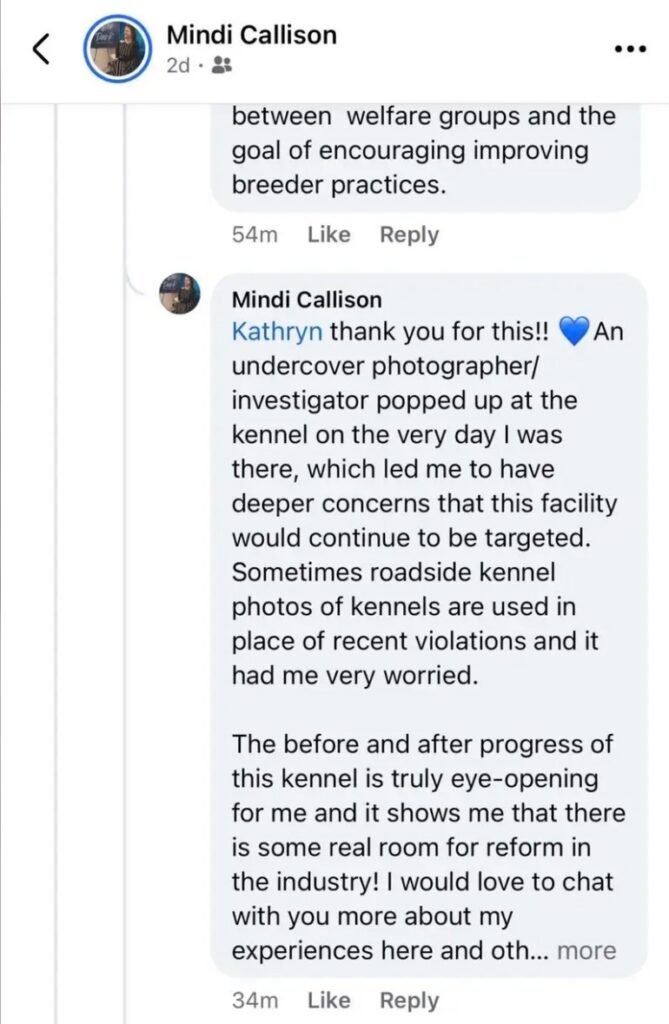Tap the bubble ending "improving breeder practices"
Screen dimensions: 669x1024
point(423,151)
